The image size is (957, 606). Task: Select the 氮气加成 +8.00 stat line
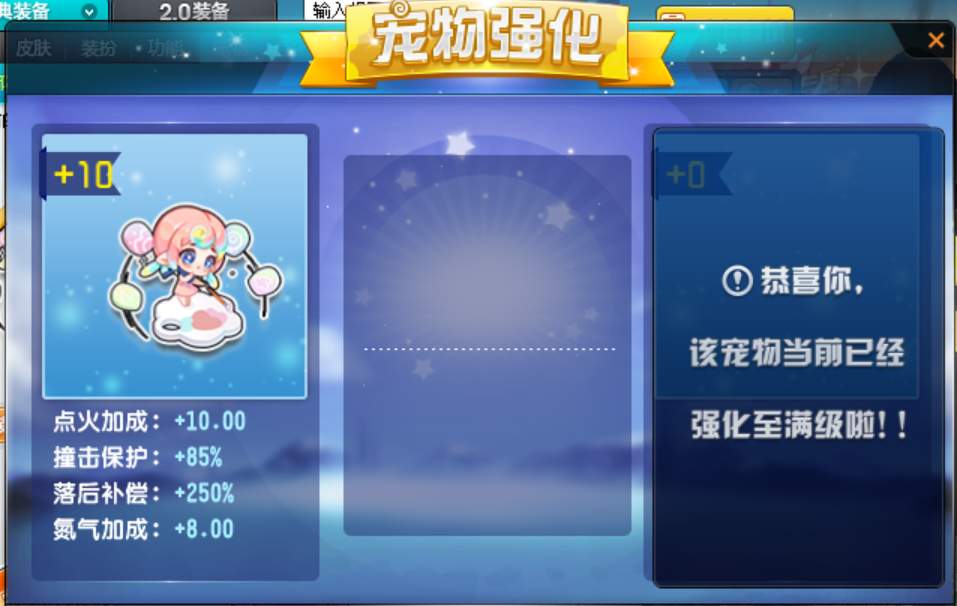pyautogui.click(x=143, y=529)
